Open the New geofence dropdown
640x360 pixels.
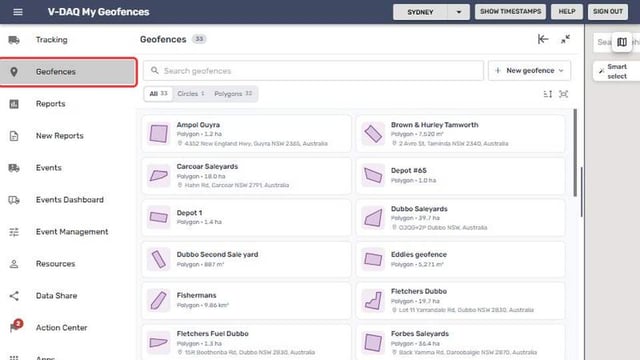point(529,71)
